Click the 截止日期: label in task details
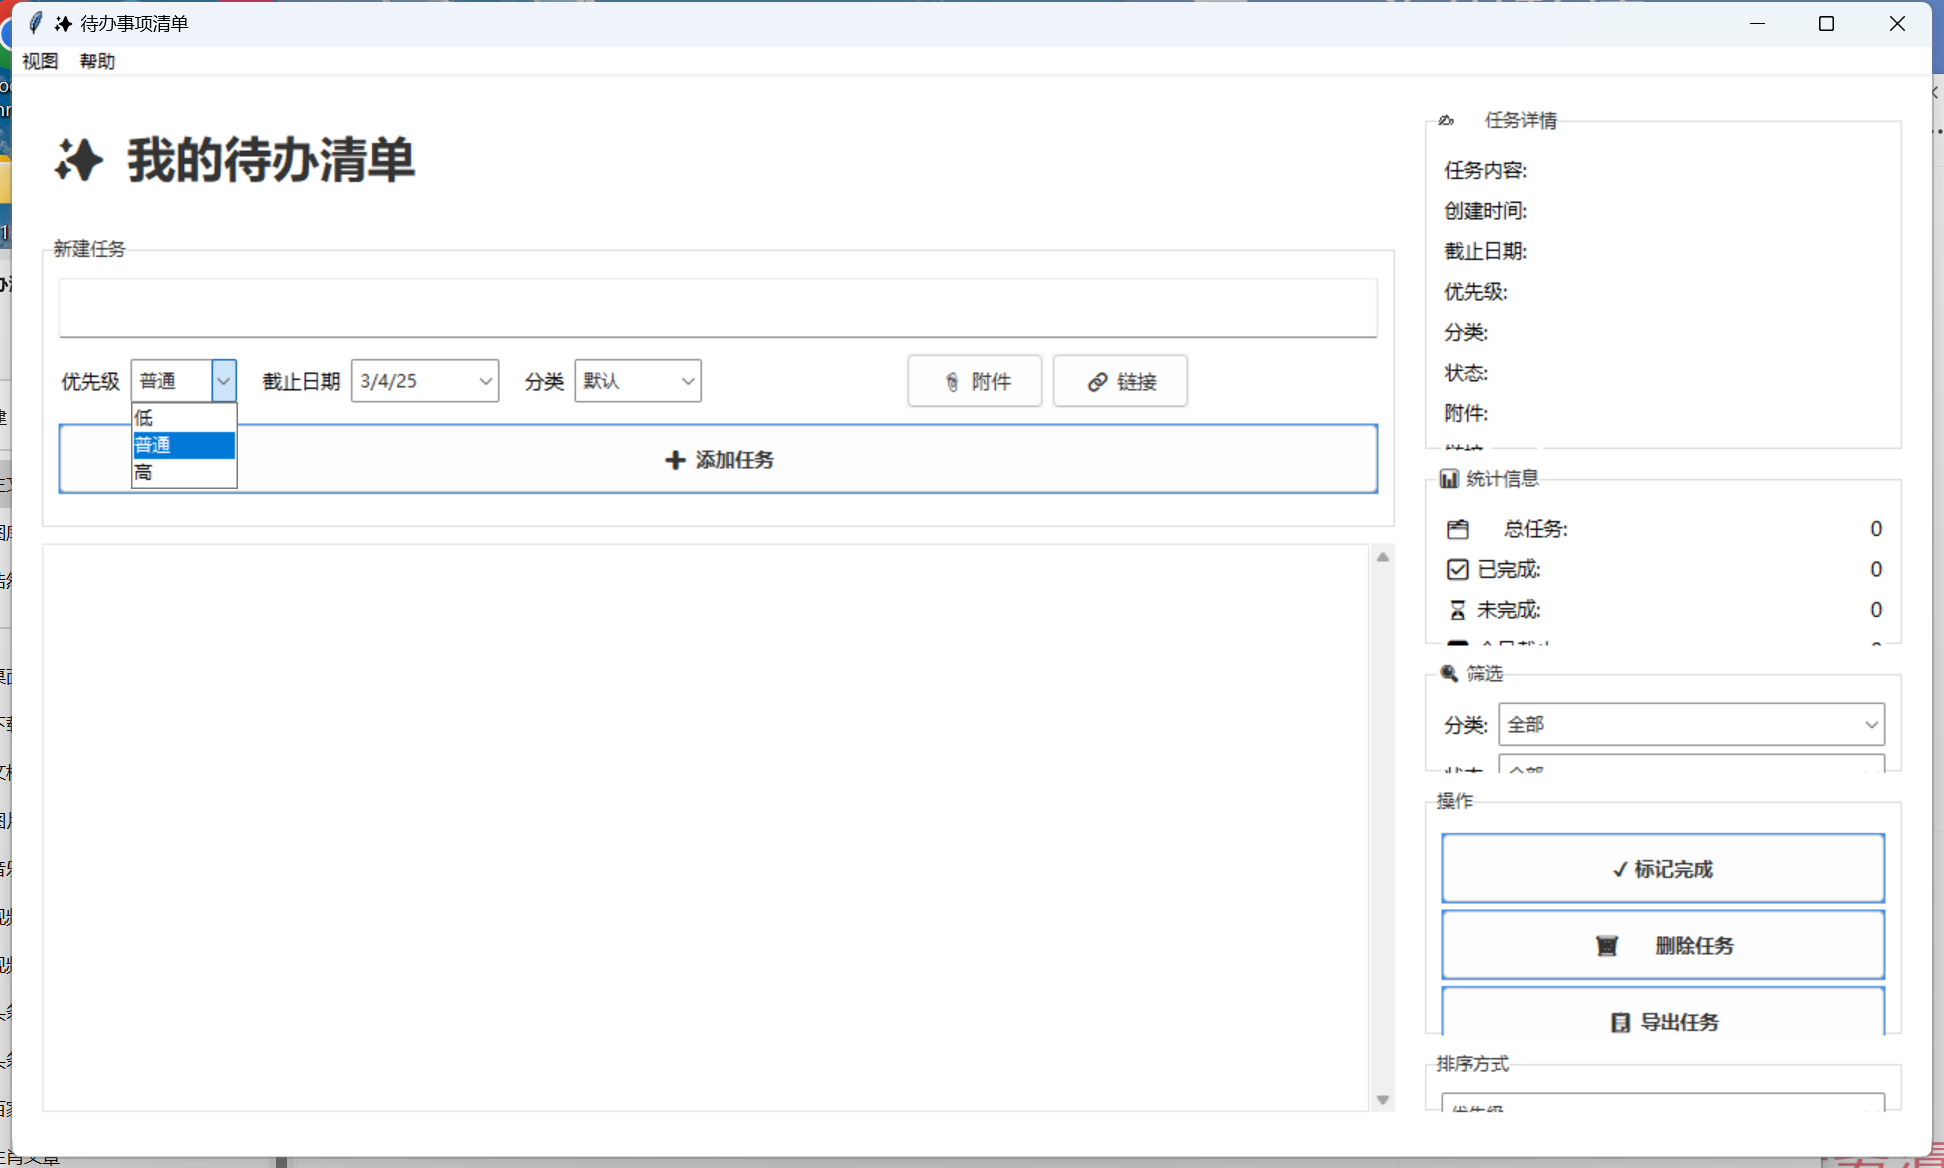This screenshot has width=1944, height=1168. [x=1485, y=252]
